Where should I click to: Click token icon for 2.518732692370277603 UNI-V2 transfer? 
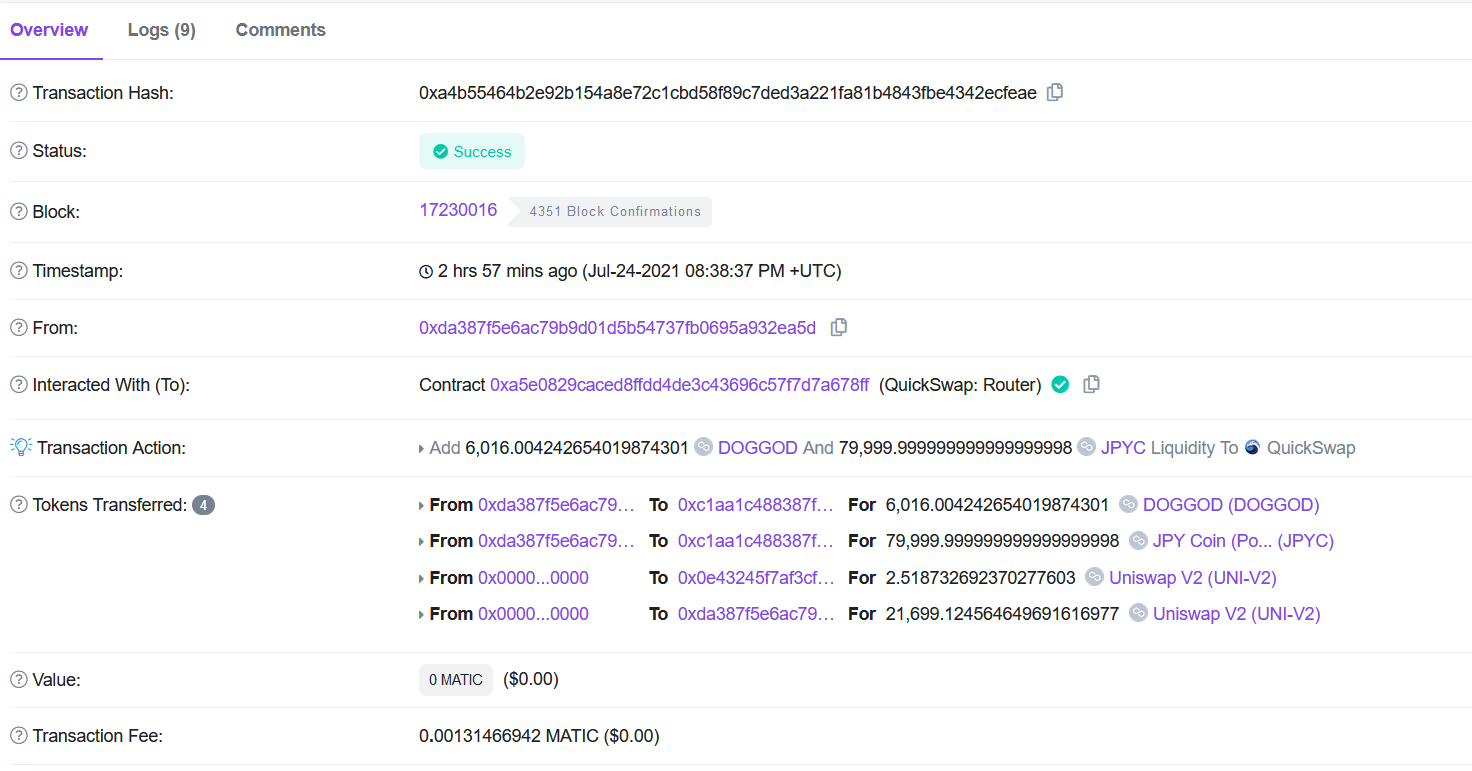pyautogui.click(x=1094, y=577)
